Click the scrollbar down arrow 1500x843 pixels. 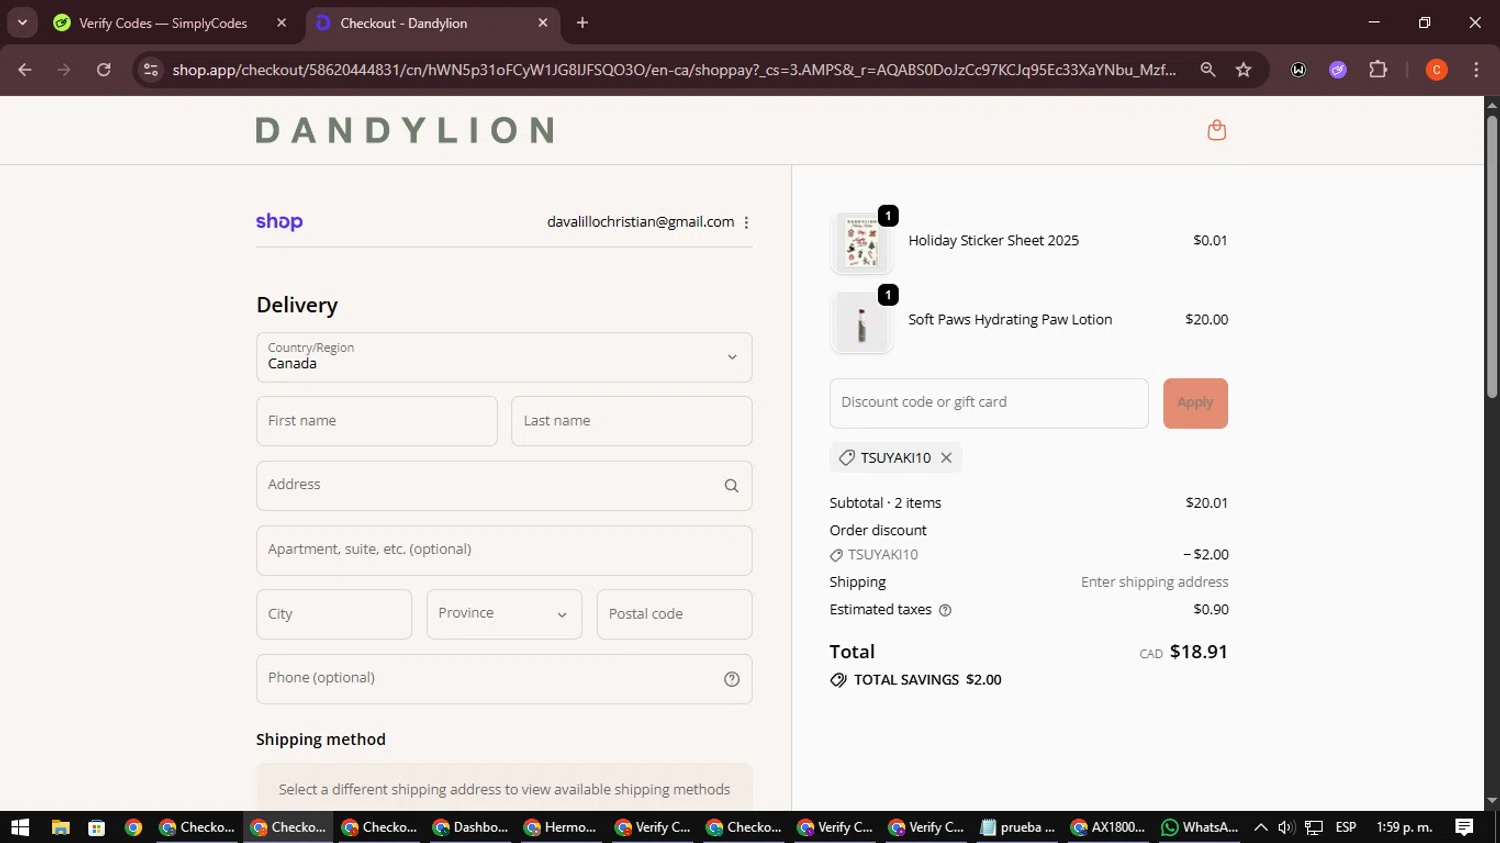(1492, 801)
